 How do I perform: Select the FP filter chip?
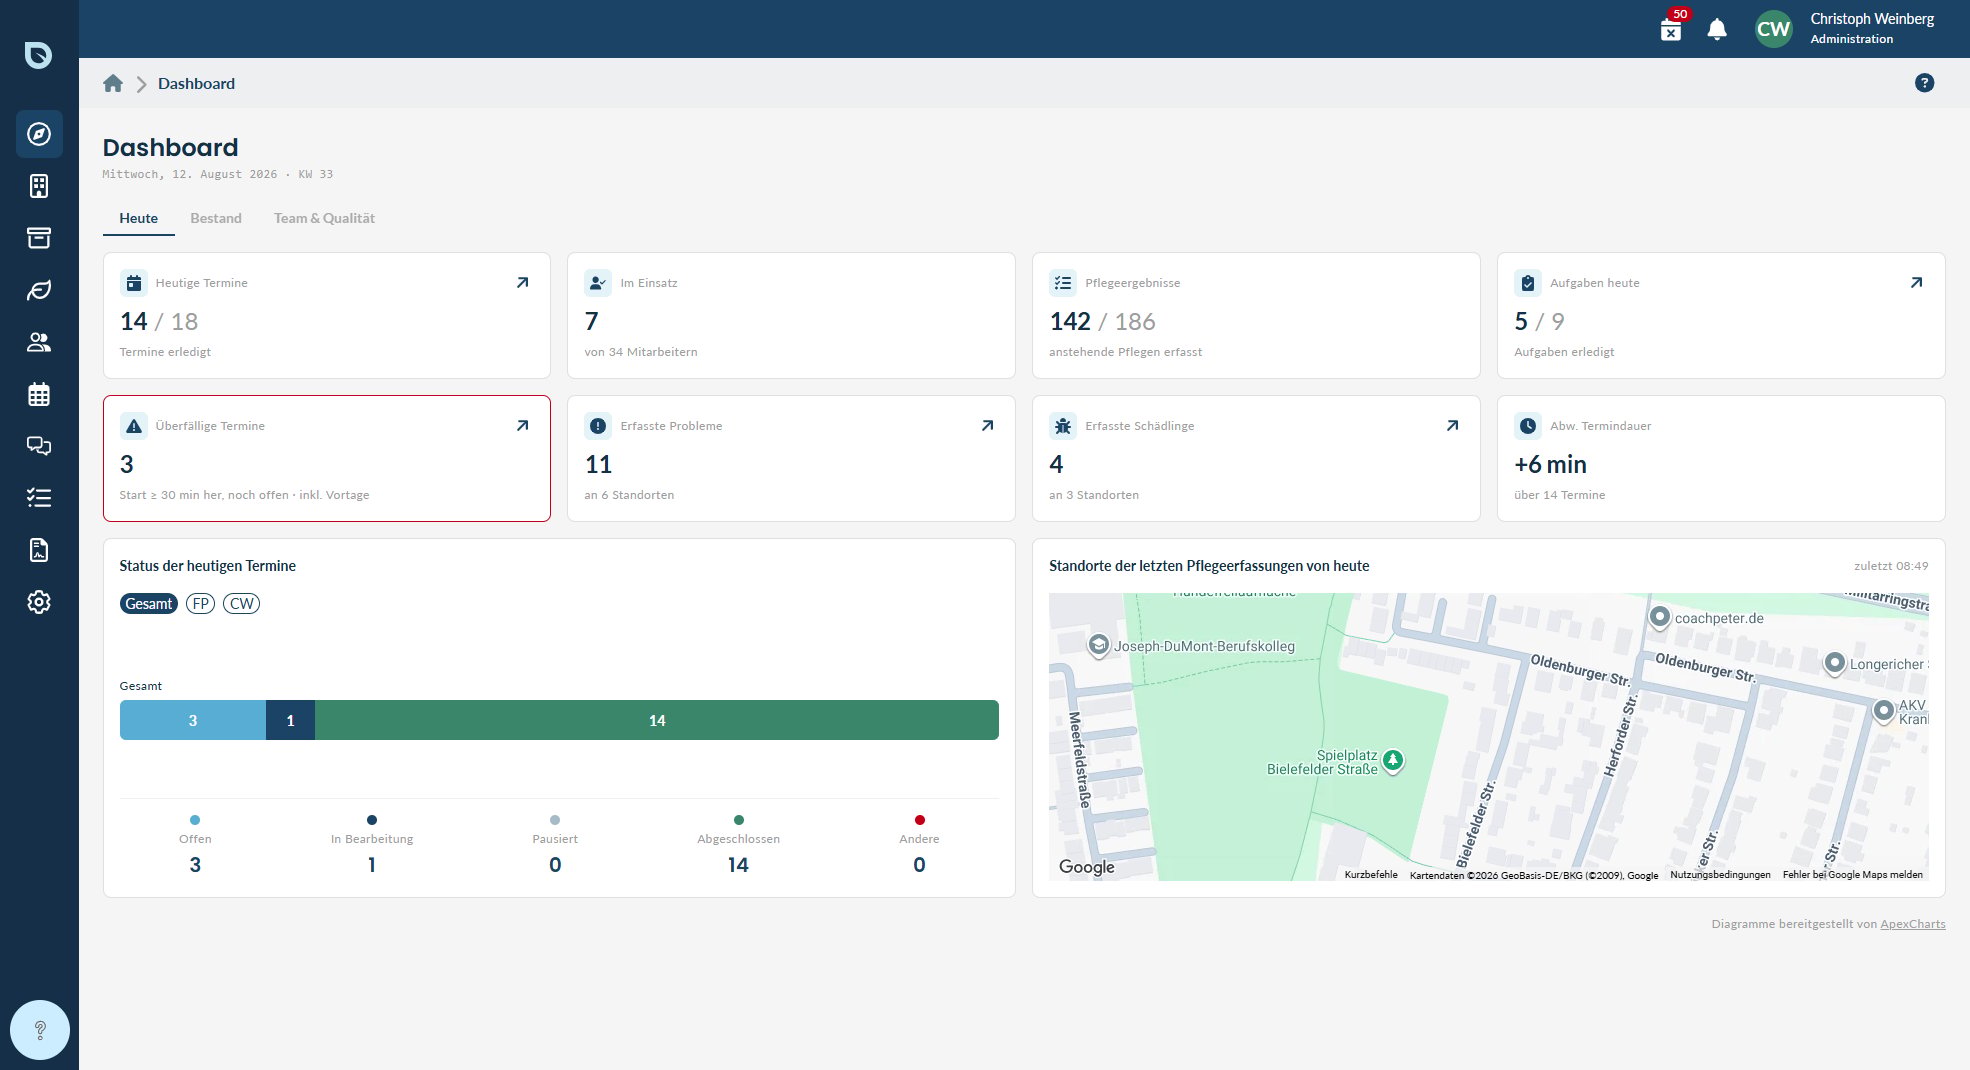coord(201,604)
